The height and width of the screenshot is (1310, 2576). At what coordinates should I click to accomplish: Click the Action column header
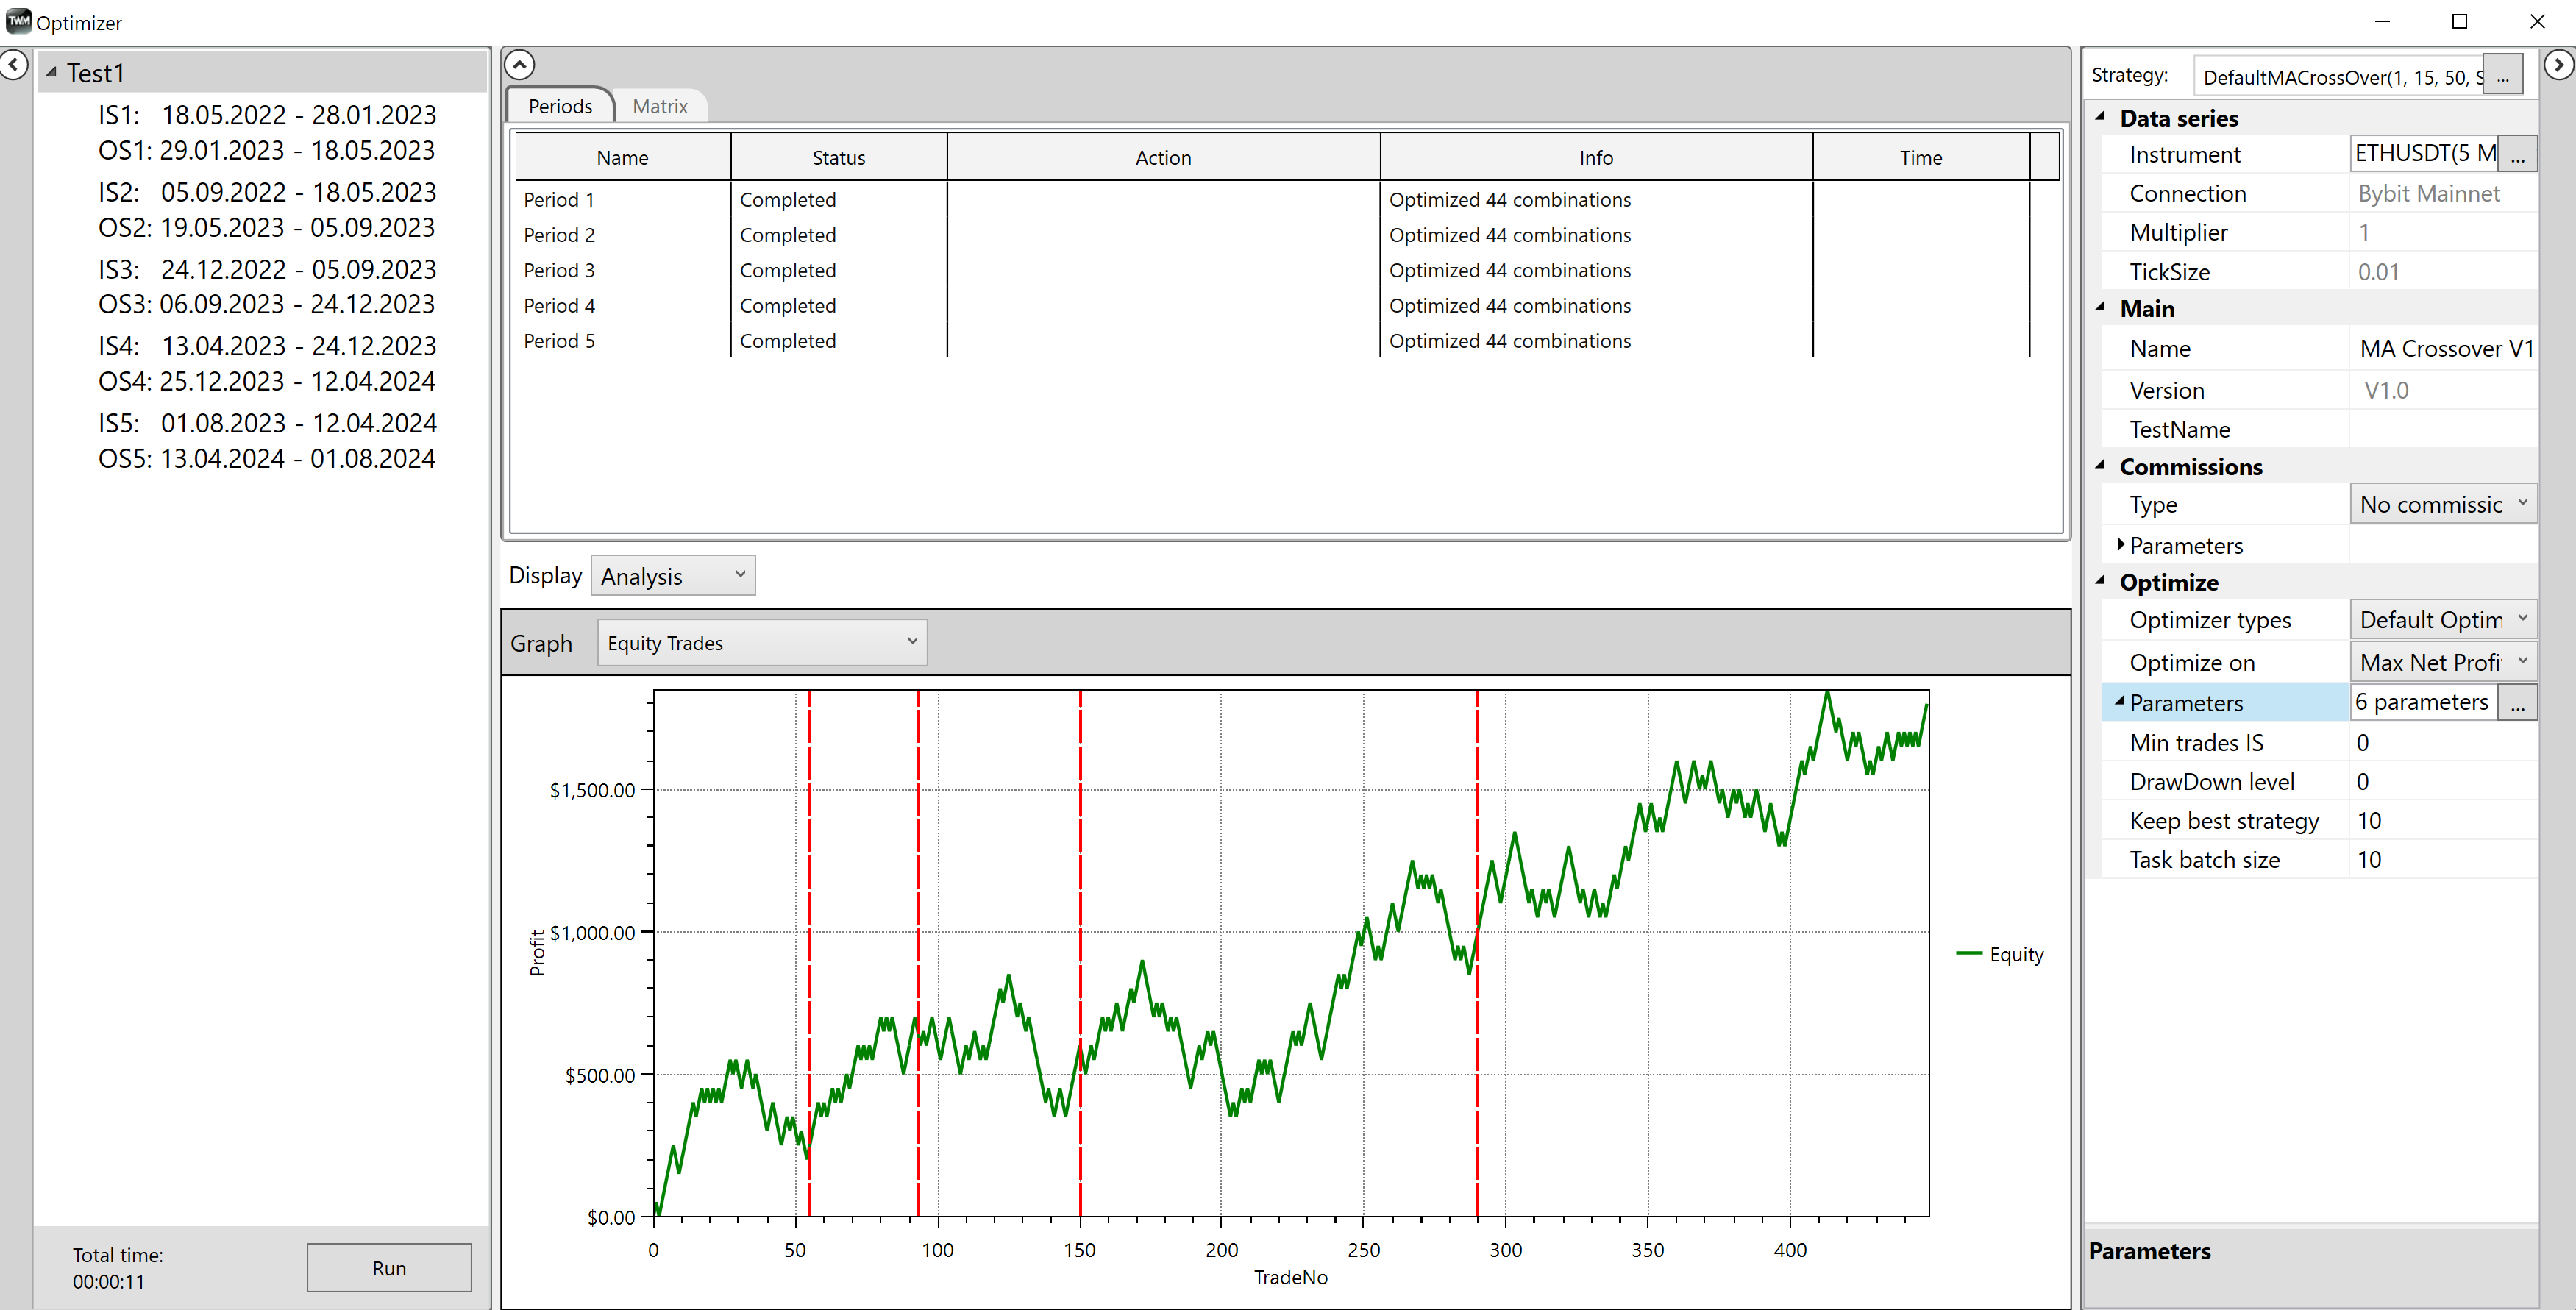pos(1163,157)
